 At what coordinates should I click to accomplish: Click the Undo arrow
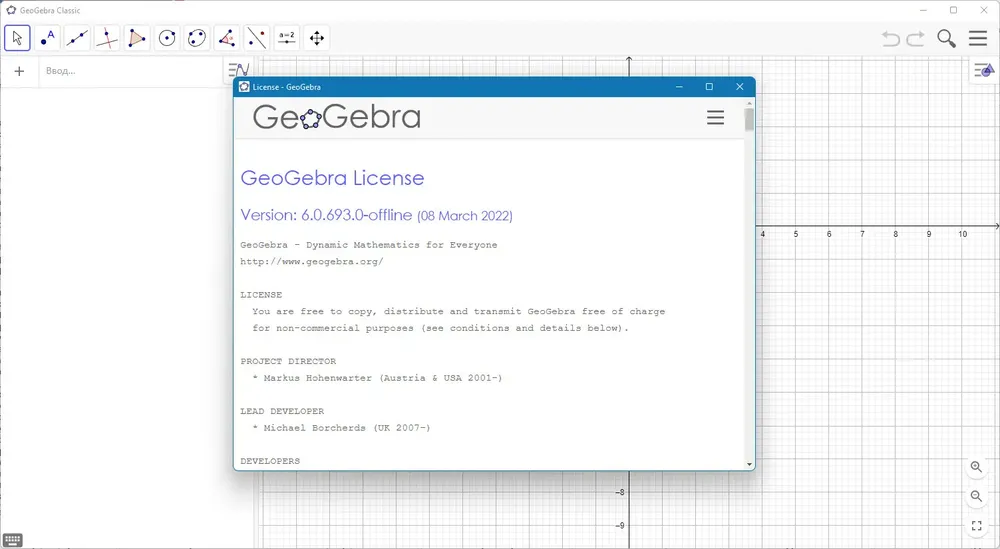(x=891, y=39)
